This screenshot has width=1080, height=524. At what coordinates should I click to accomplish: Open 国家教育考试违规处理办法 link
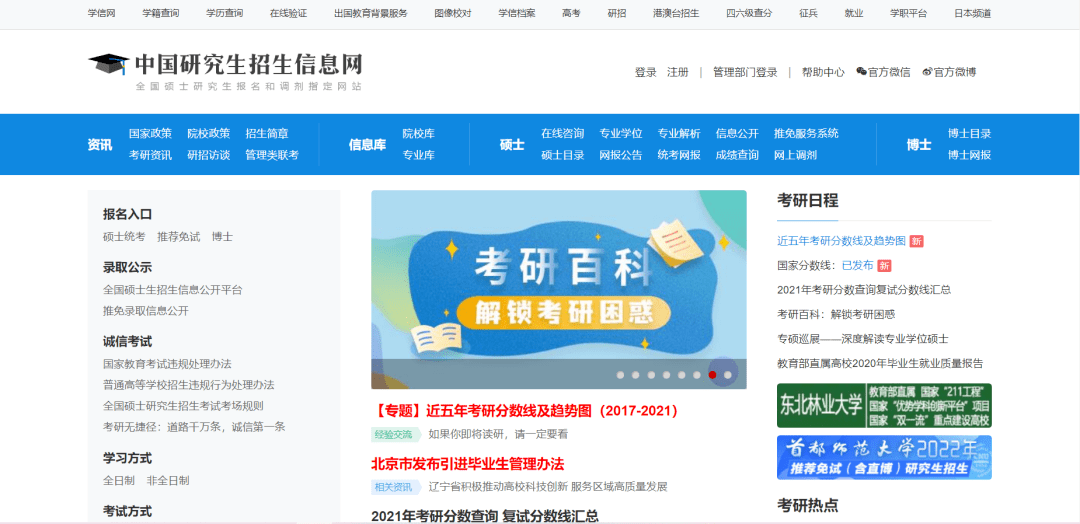click(x=167, y=364)
